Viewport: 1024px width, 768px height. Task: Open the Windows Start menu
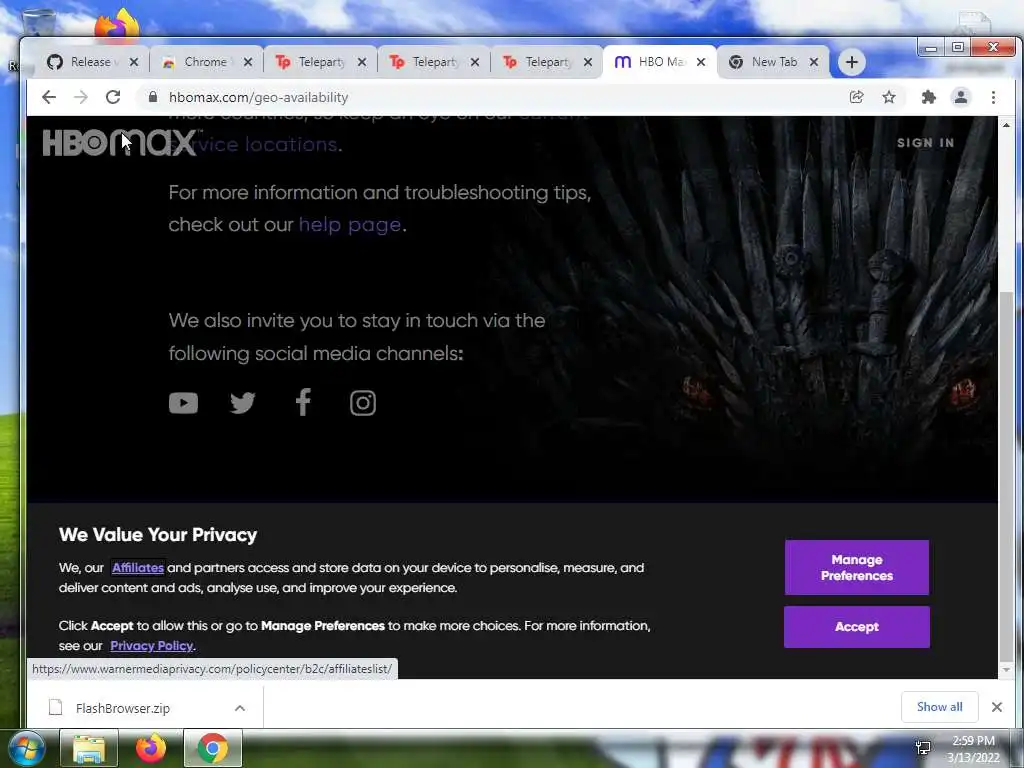point(25,748)
